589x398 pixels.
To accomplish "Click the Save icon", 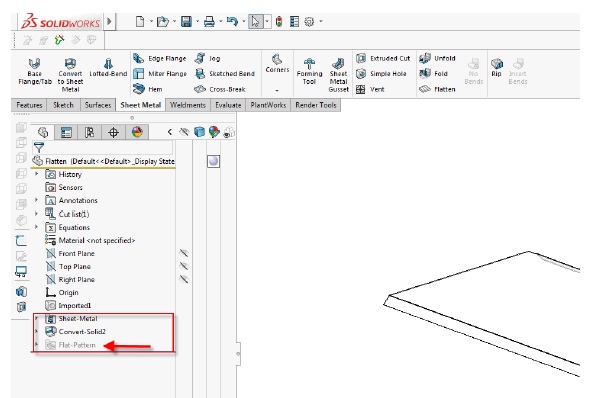I will coord(186,21).
